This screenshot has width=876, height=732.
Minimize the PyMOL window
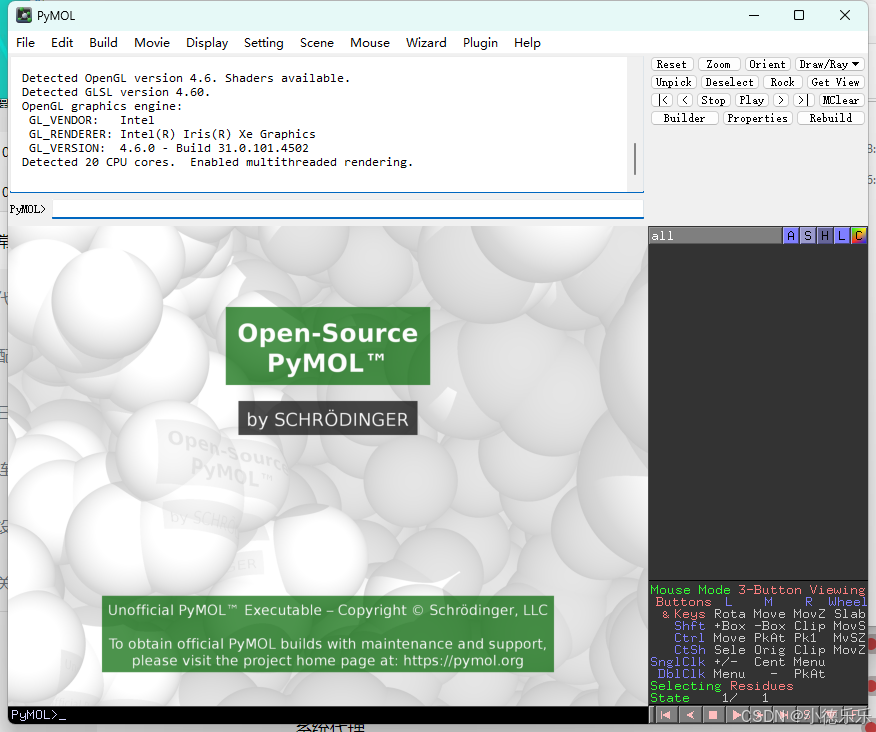tap(754, 15)
